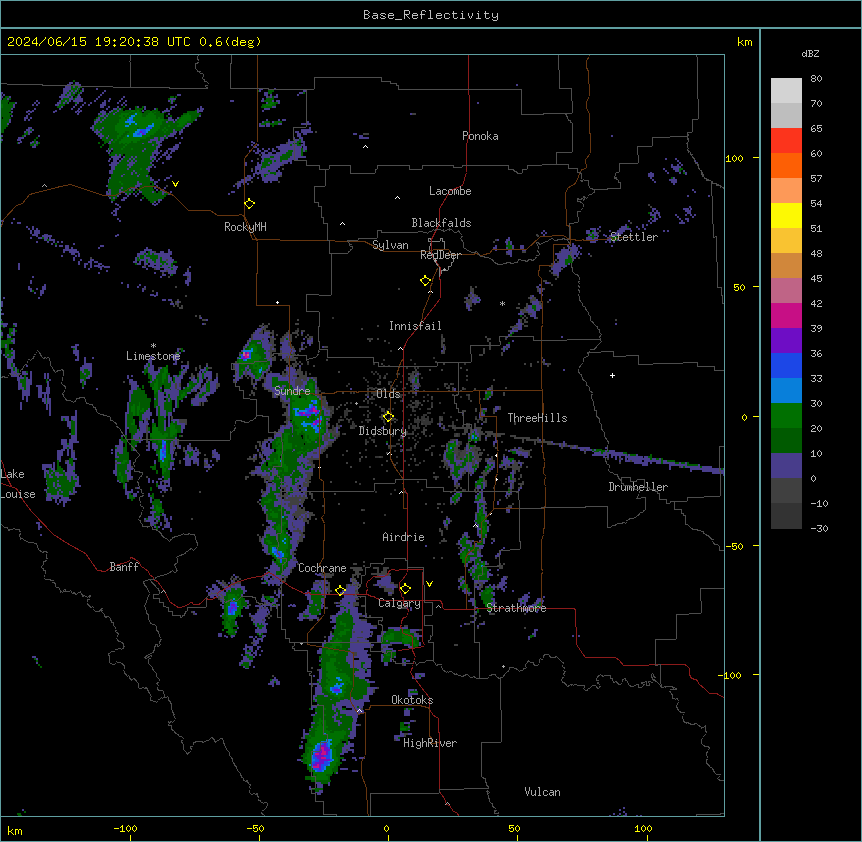Click the 80 value on dBZ legend
862x842 pixels.
[816, 79]
